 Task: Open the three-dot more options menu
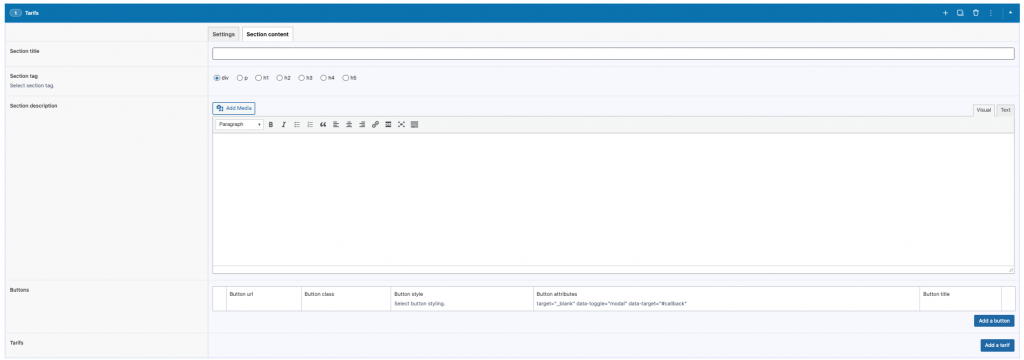coord(991,13)
